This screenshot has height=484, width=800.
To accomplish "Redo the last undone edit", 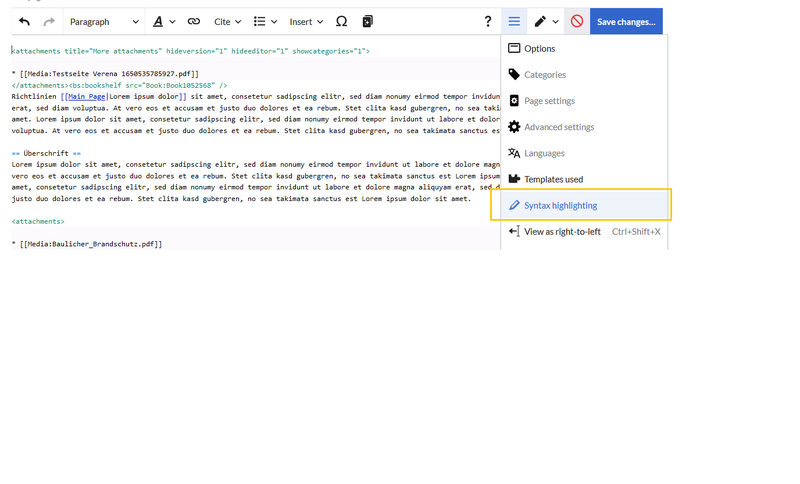I will [49, 21].
